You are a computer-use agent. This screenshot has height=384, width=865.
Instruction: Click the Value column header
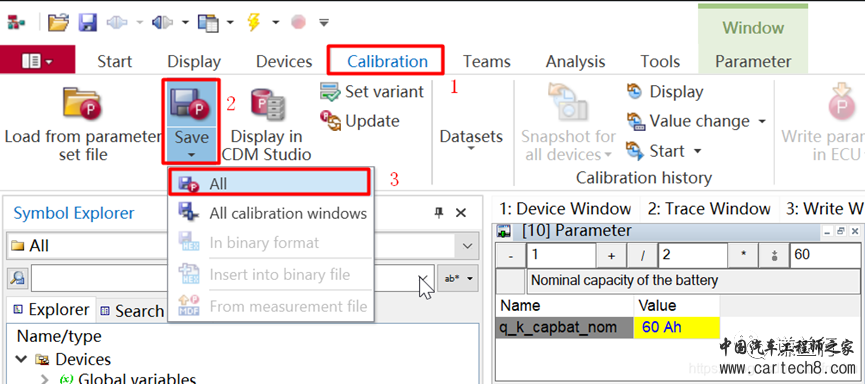point(677,305)
